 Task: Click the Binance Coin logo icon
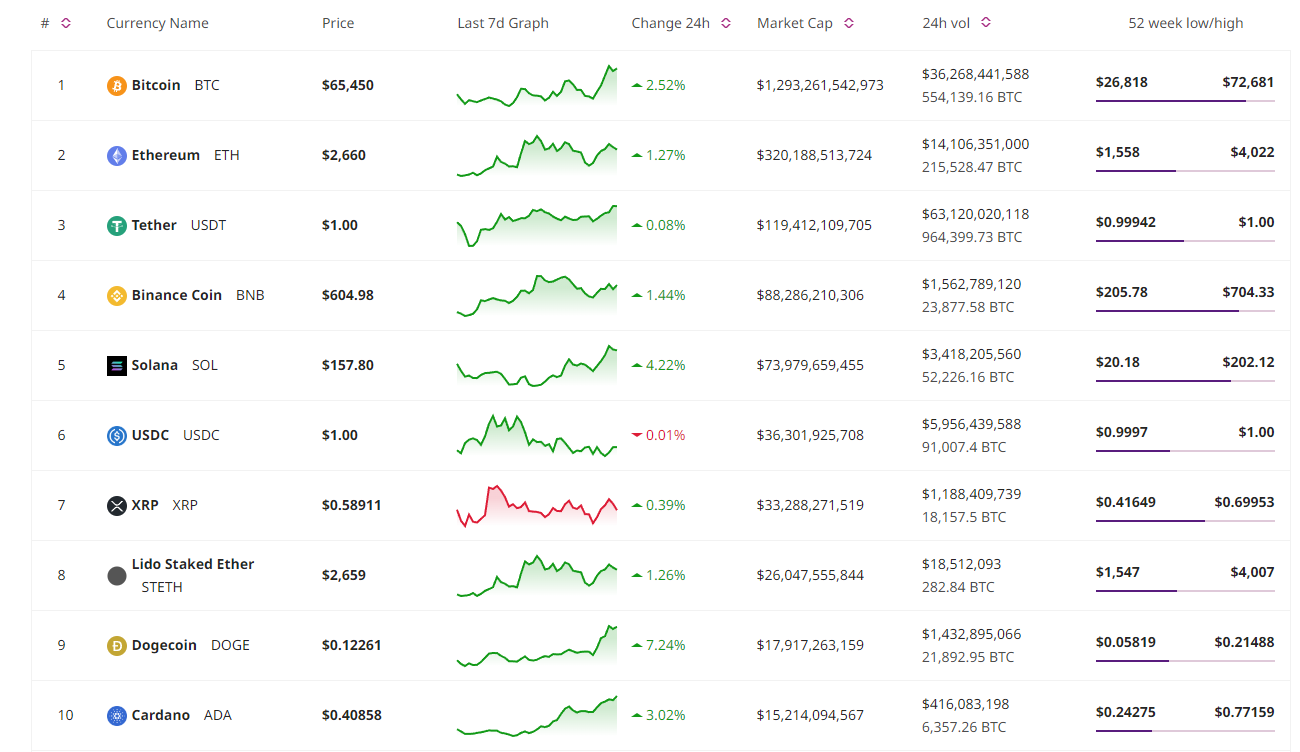117,296
